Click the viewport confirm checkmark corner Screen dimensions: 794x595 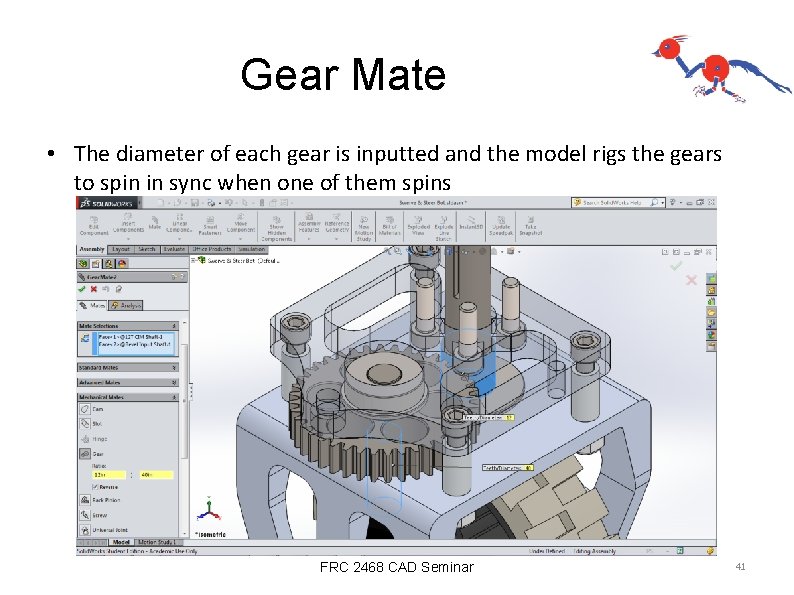676,266
